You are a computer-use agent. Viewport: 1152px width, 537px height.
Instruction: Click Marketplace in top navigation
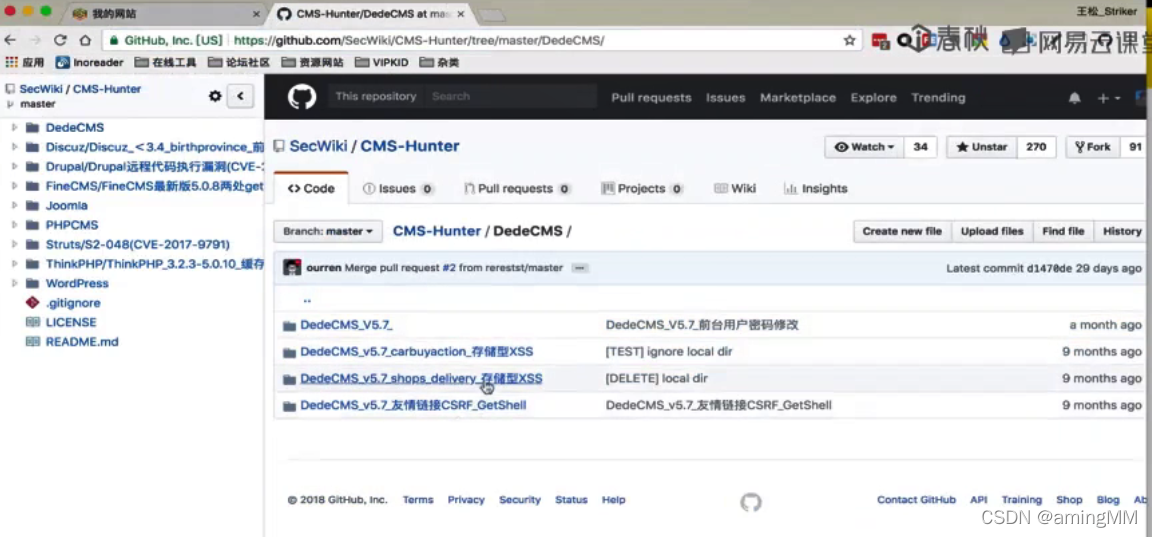point(798,98)
